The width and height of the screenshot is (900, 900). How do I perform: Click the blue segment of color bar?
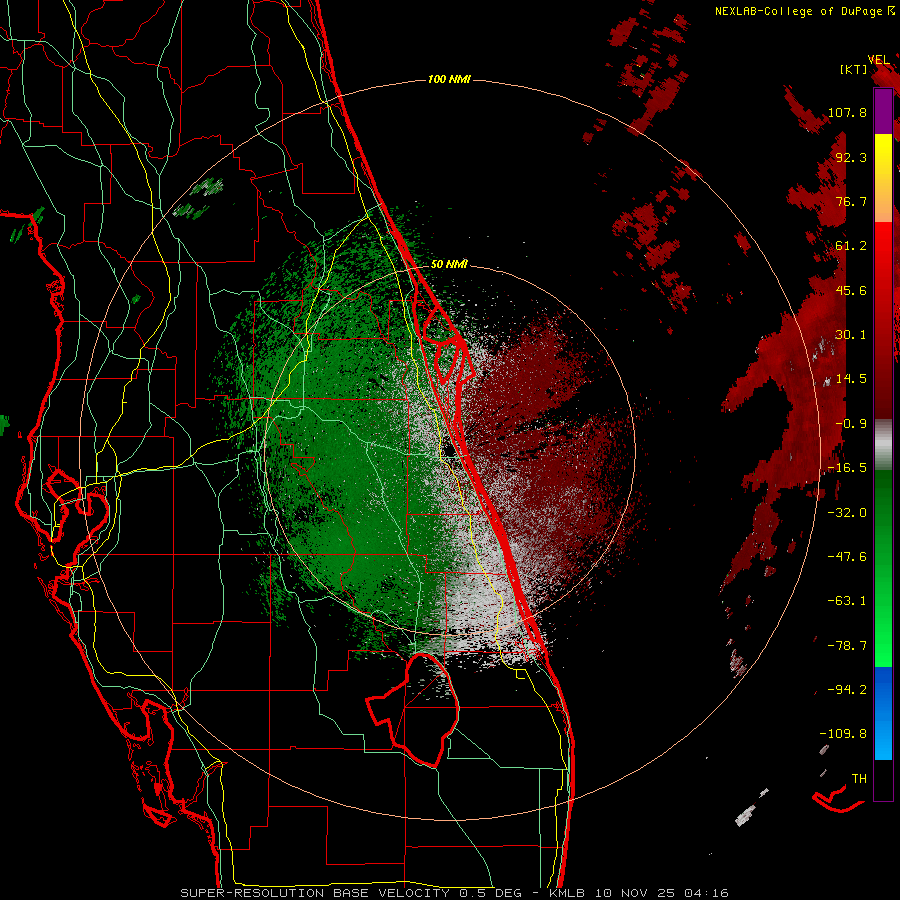(x=883, y=713)
